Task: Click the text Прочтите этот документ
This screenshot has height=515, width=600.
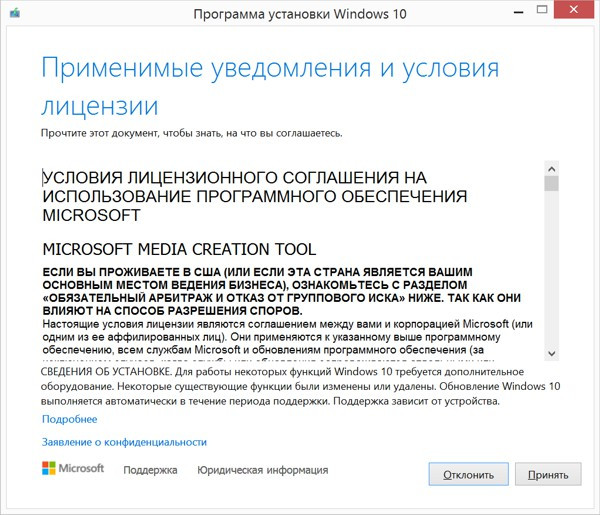Action: (192, 133)
